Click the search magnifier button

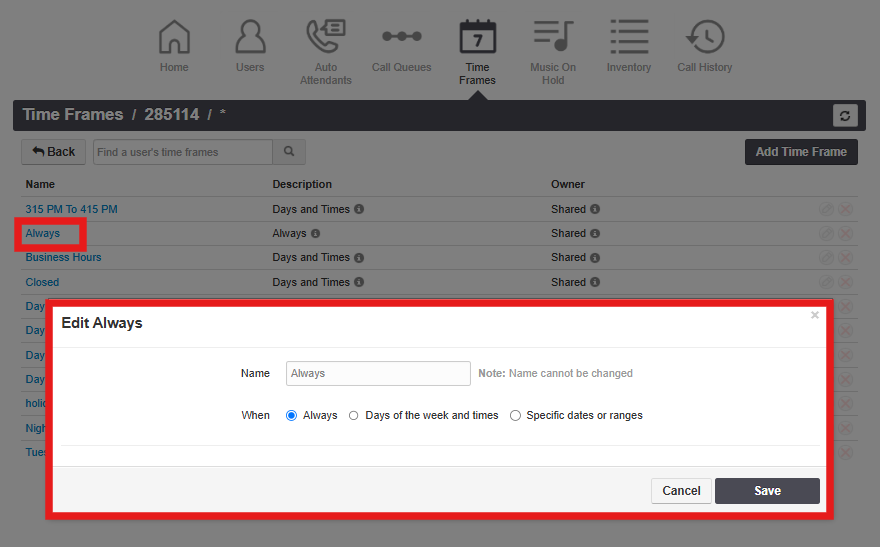coord(289,152)
